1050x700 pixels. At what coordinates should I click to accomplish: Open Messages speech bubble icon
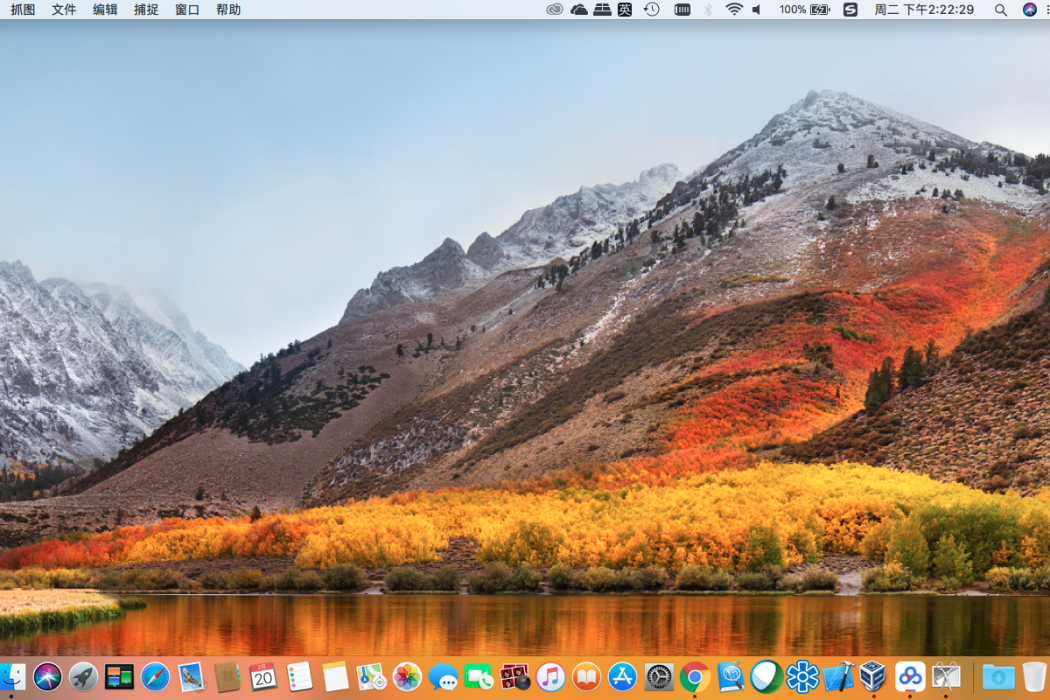coord(443,677)
